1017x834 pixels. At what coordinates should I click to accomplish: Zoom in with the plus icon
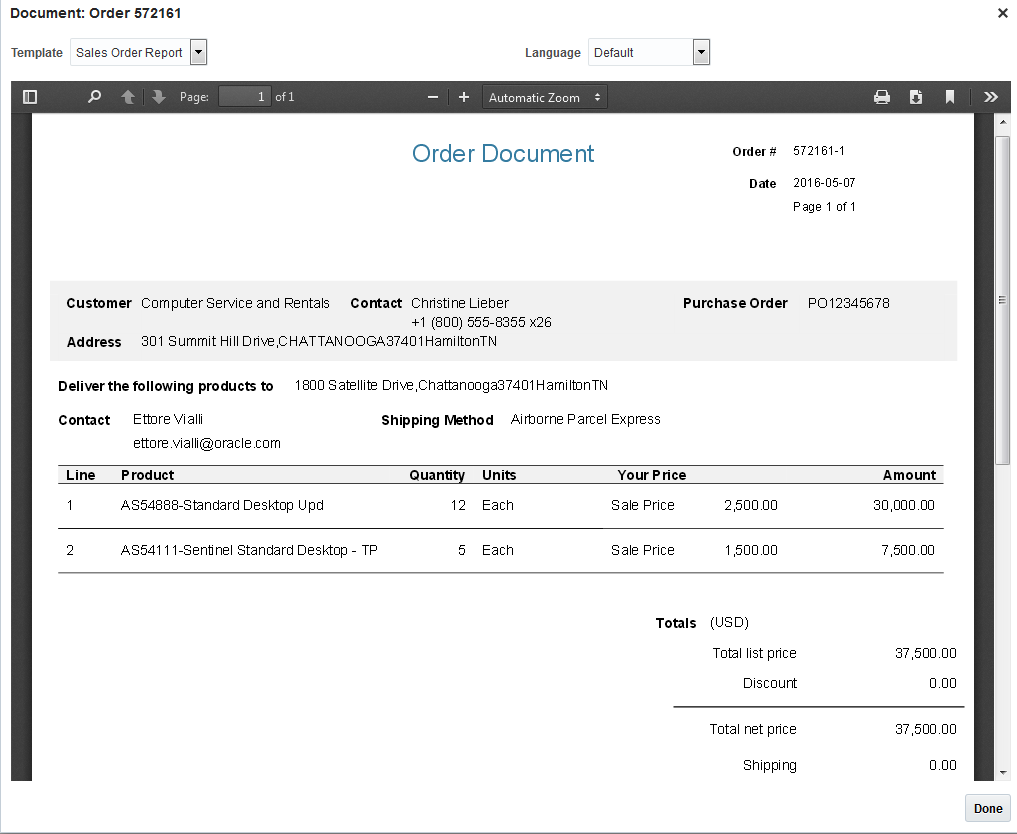click(464, 97)
